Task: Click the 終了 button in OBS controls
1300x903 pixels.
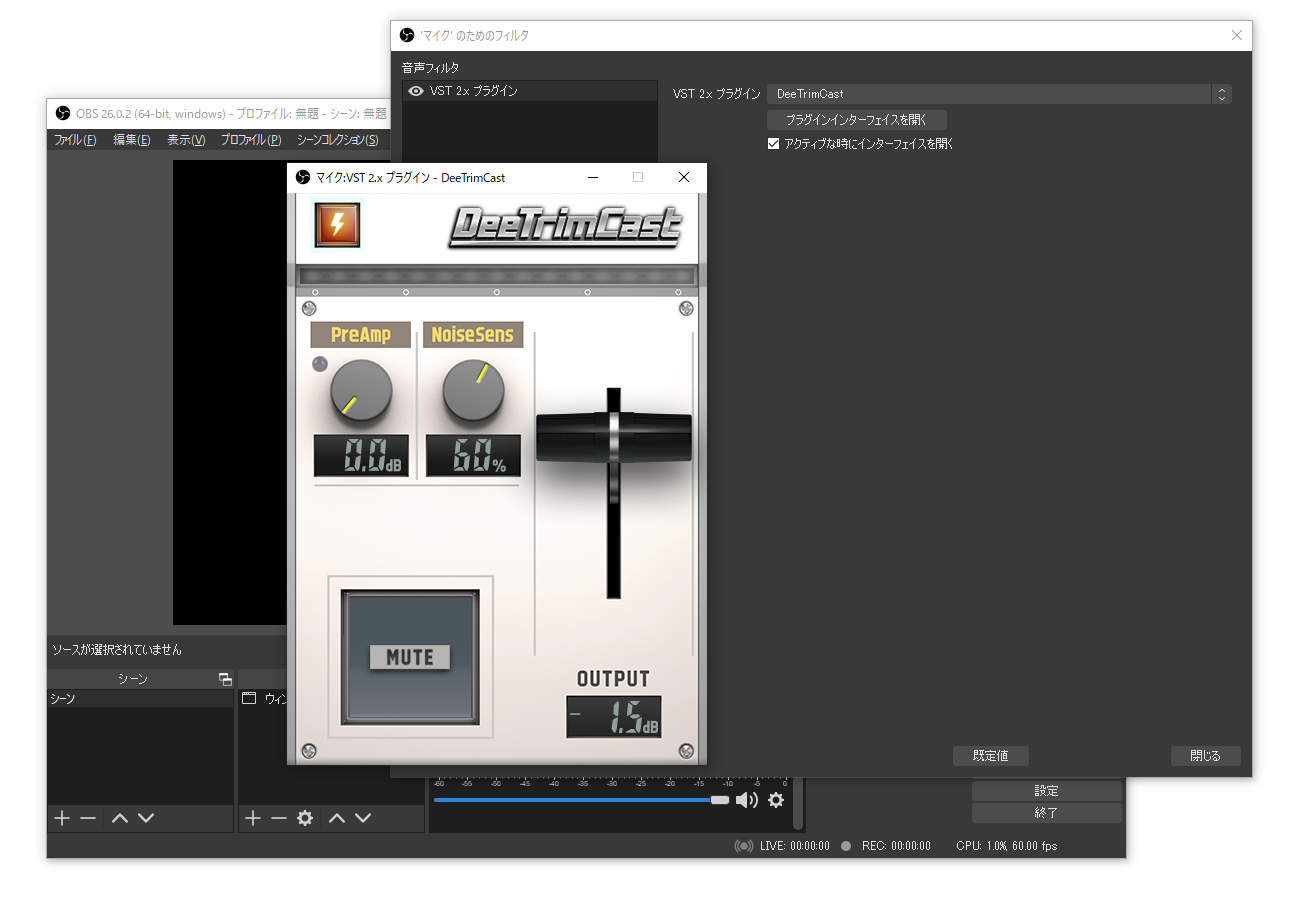Action: click(1046, 813)
